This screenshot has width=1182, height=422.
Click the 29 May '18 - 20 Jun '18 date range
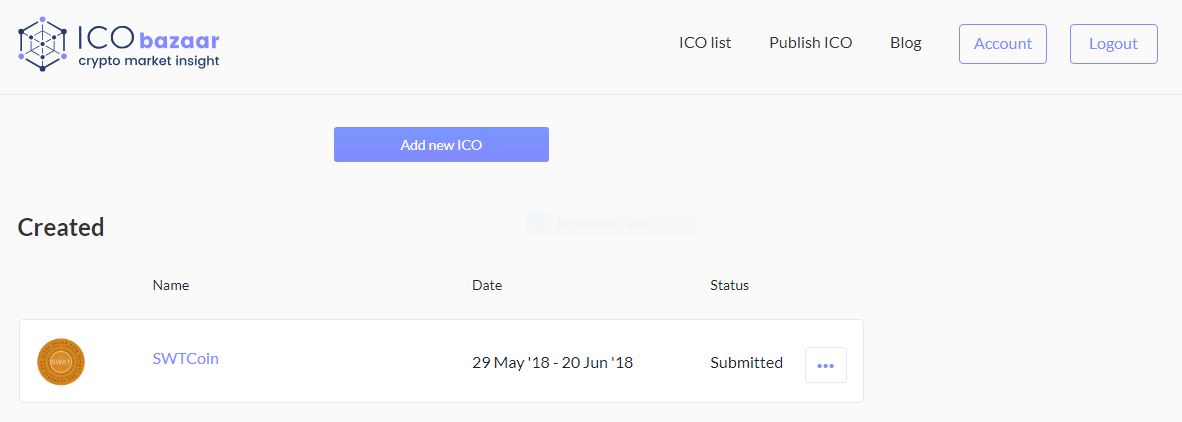(x=553, y=362)
